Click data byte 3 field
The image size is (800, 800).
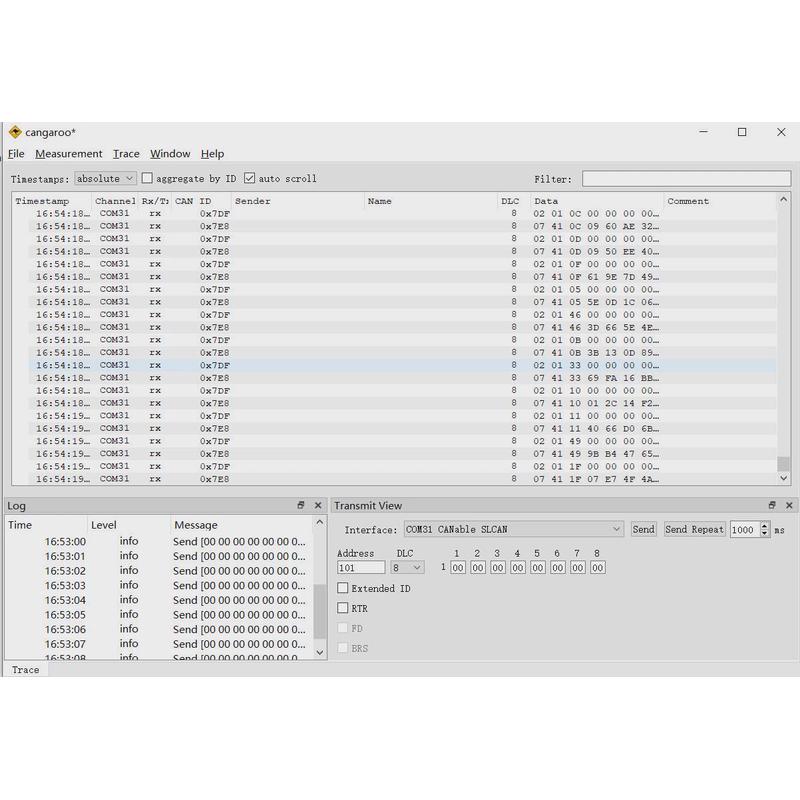coord(497,567)
